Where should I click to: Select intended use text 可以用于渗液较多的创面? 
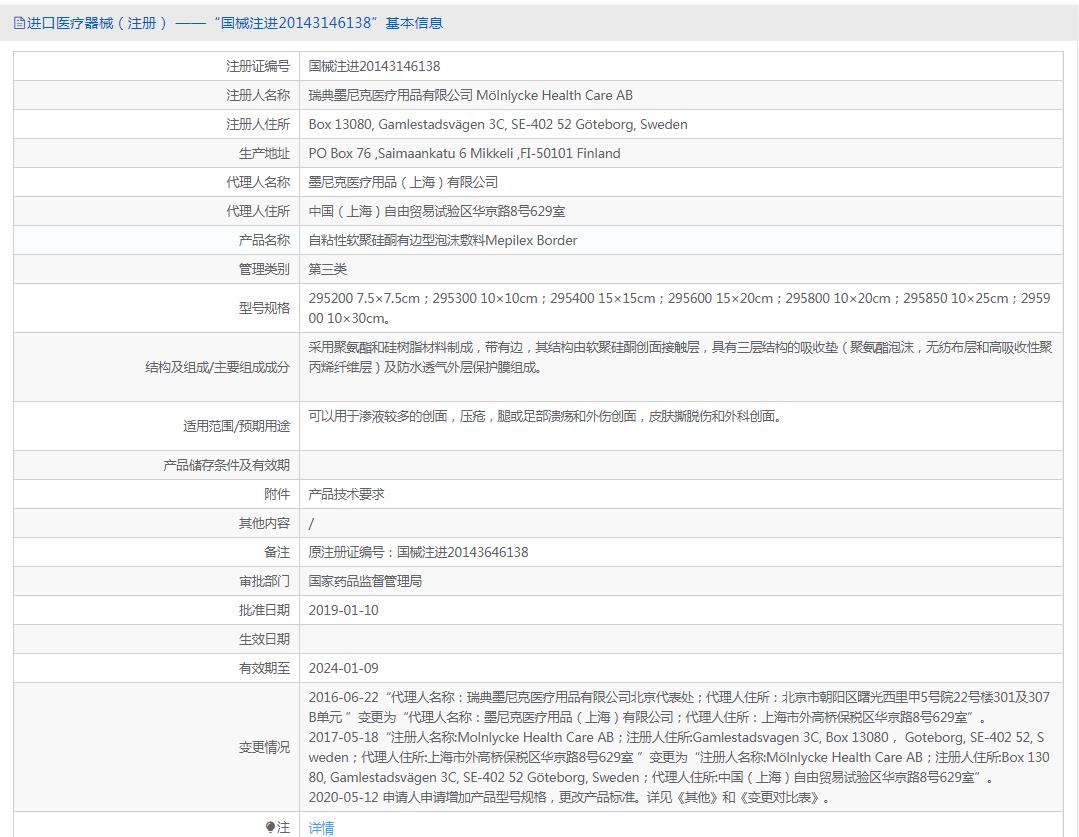[x=546, y=416]
